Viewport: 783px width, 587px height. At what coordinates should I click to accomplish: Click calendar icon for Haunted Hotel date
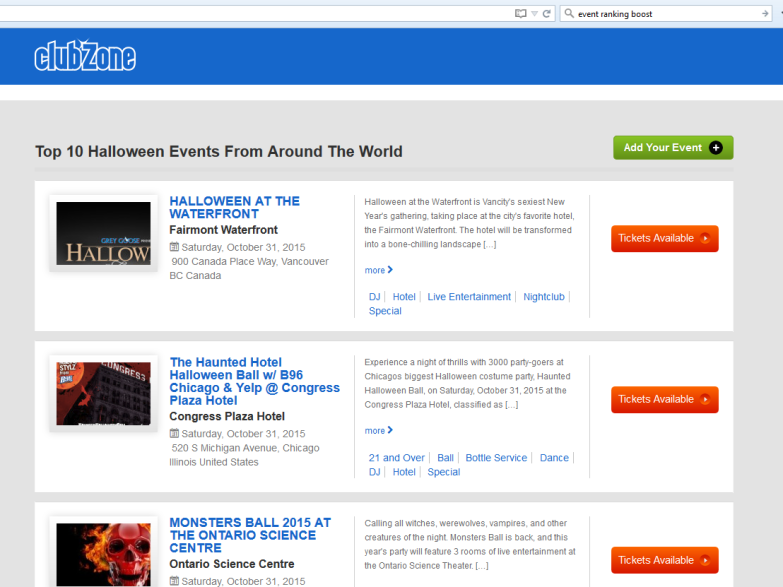174,433
